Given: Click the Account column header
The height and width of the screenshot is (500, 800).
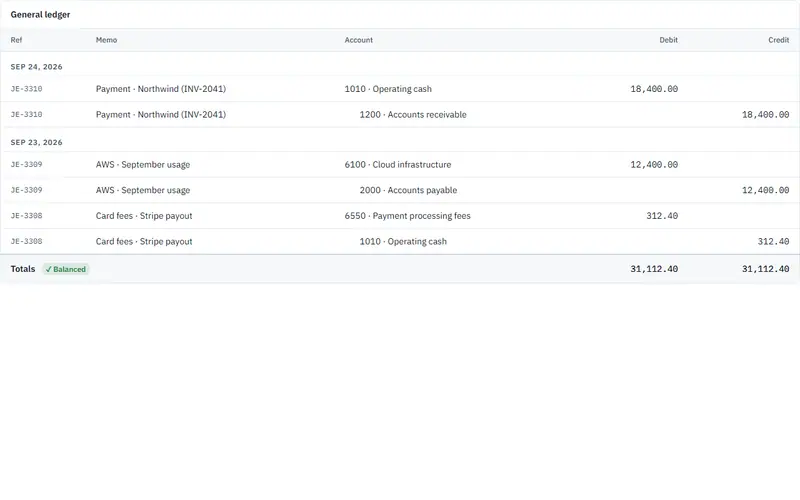Looking at the screenshot, I should [x=359, y=40].
